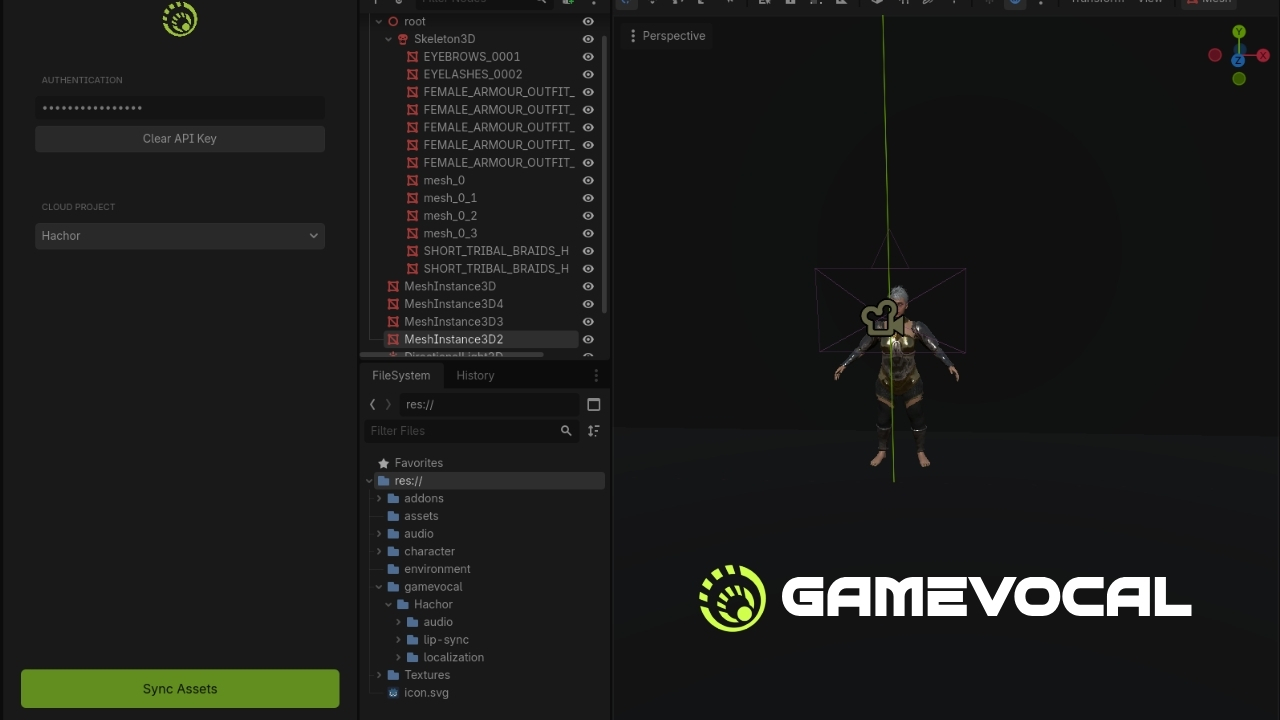The height and width of the screenshot is (720, 1280).
Task: Click the Filter Files search magnifier
Action: tap(566, 431)
